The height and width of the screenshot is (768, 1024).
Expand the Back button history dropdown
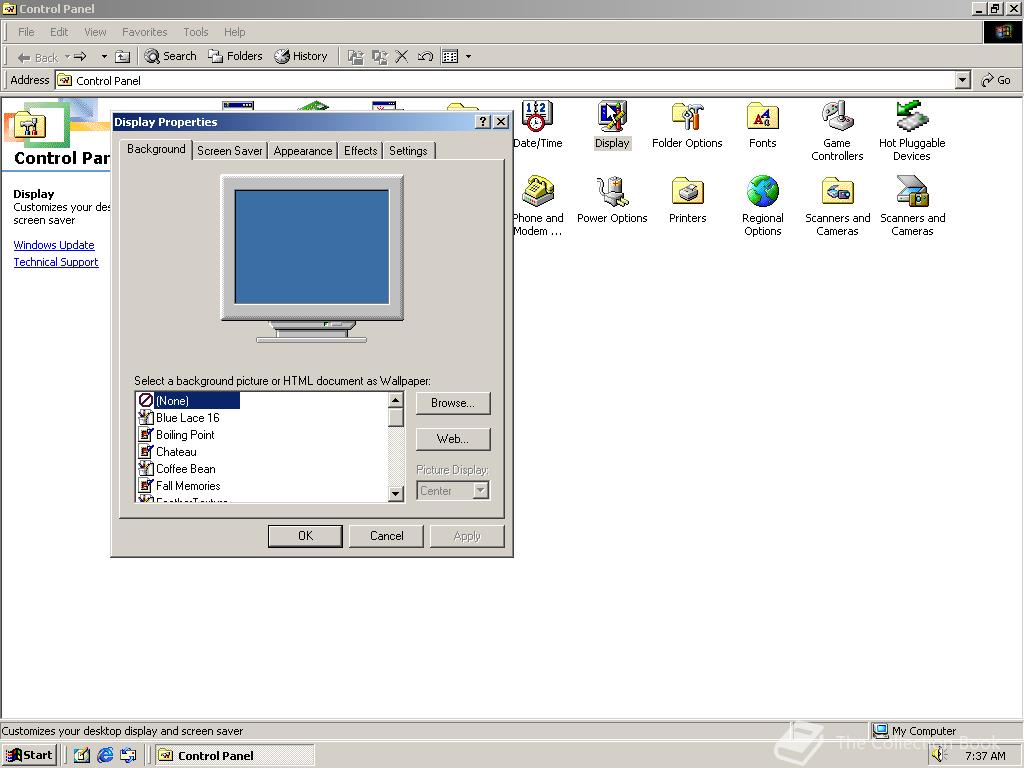(x=67, y=57)
